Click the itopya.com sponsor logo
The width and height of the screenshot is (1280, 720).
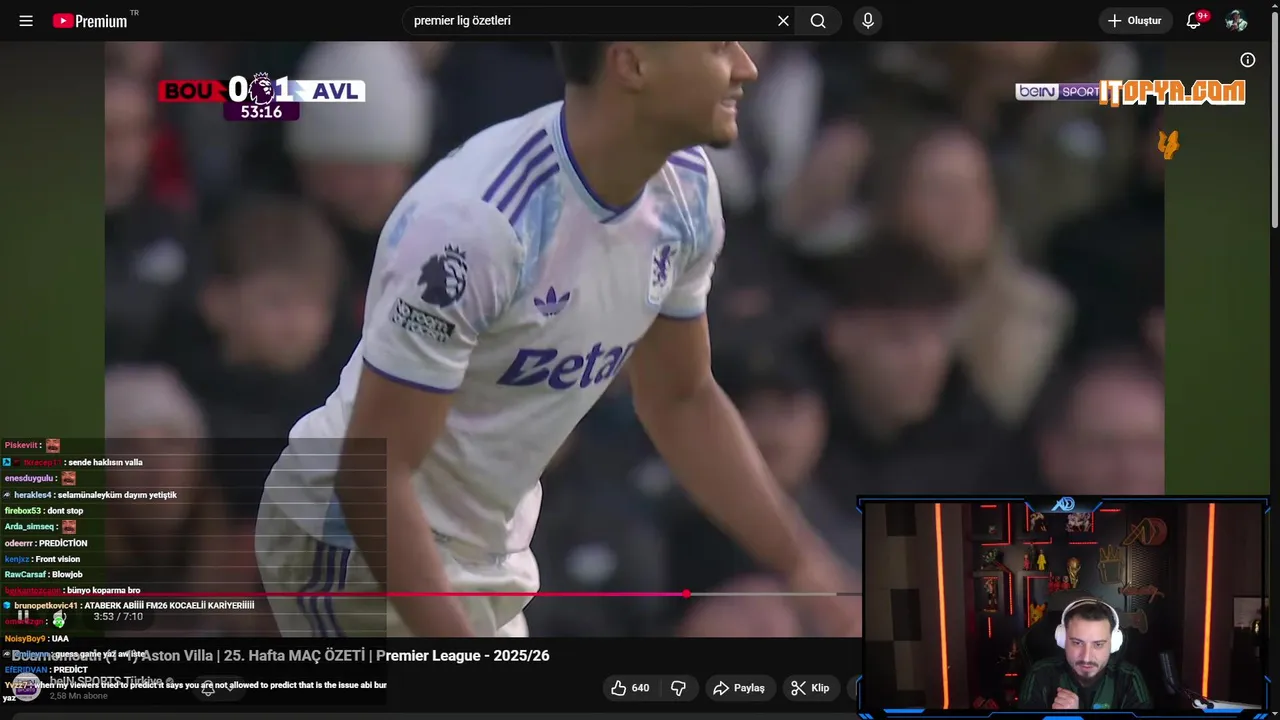1172,93
